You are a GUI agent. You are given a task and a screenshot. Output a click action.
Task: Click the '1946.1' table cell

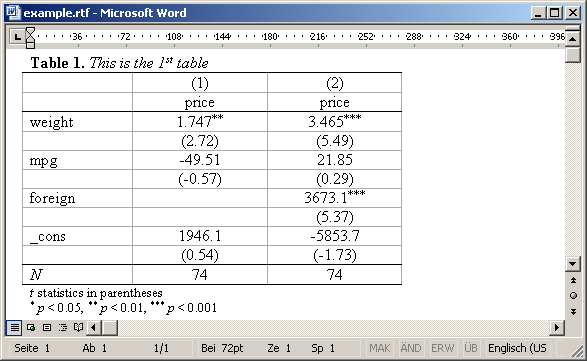[200, 236]
